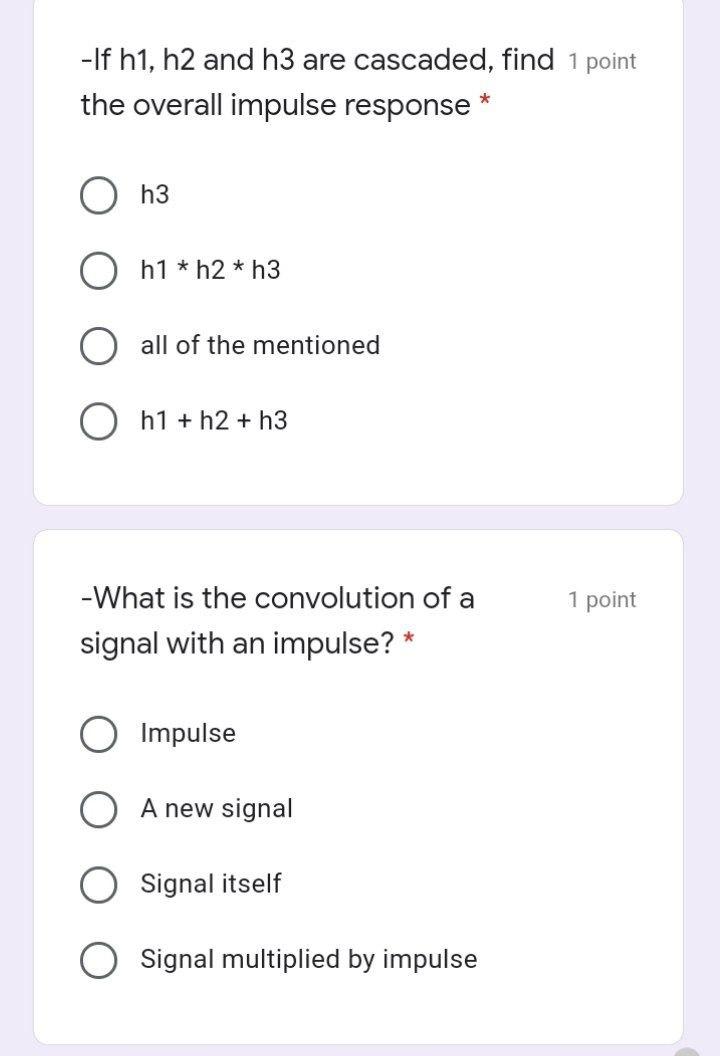Viewport: 720px width, 1056px height.
Task: Select Signal multiplied by impulse option
Action: click(98, 959)
